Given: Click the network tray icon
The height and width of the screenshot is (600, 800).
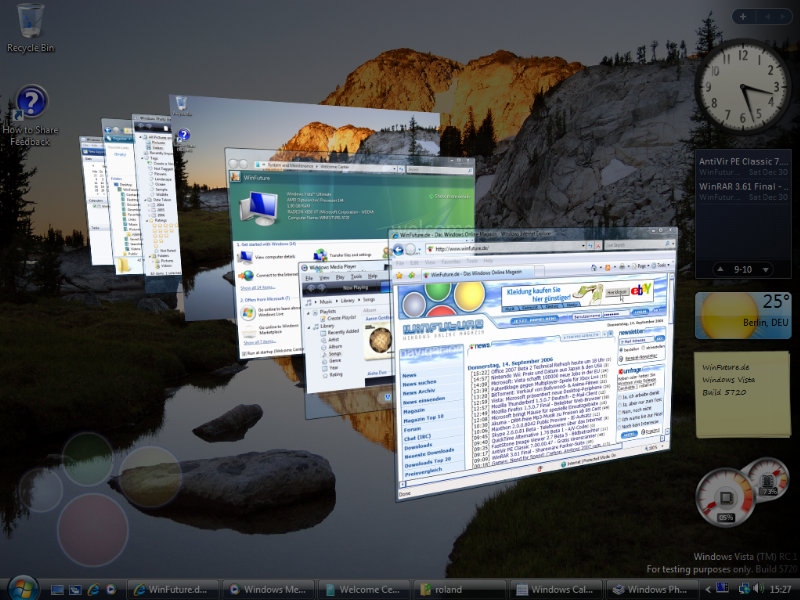Looking at the screenshot, I should click(x=744, y=588).
